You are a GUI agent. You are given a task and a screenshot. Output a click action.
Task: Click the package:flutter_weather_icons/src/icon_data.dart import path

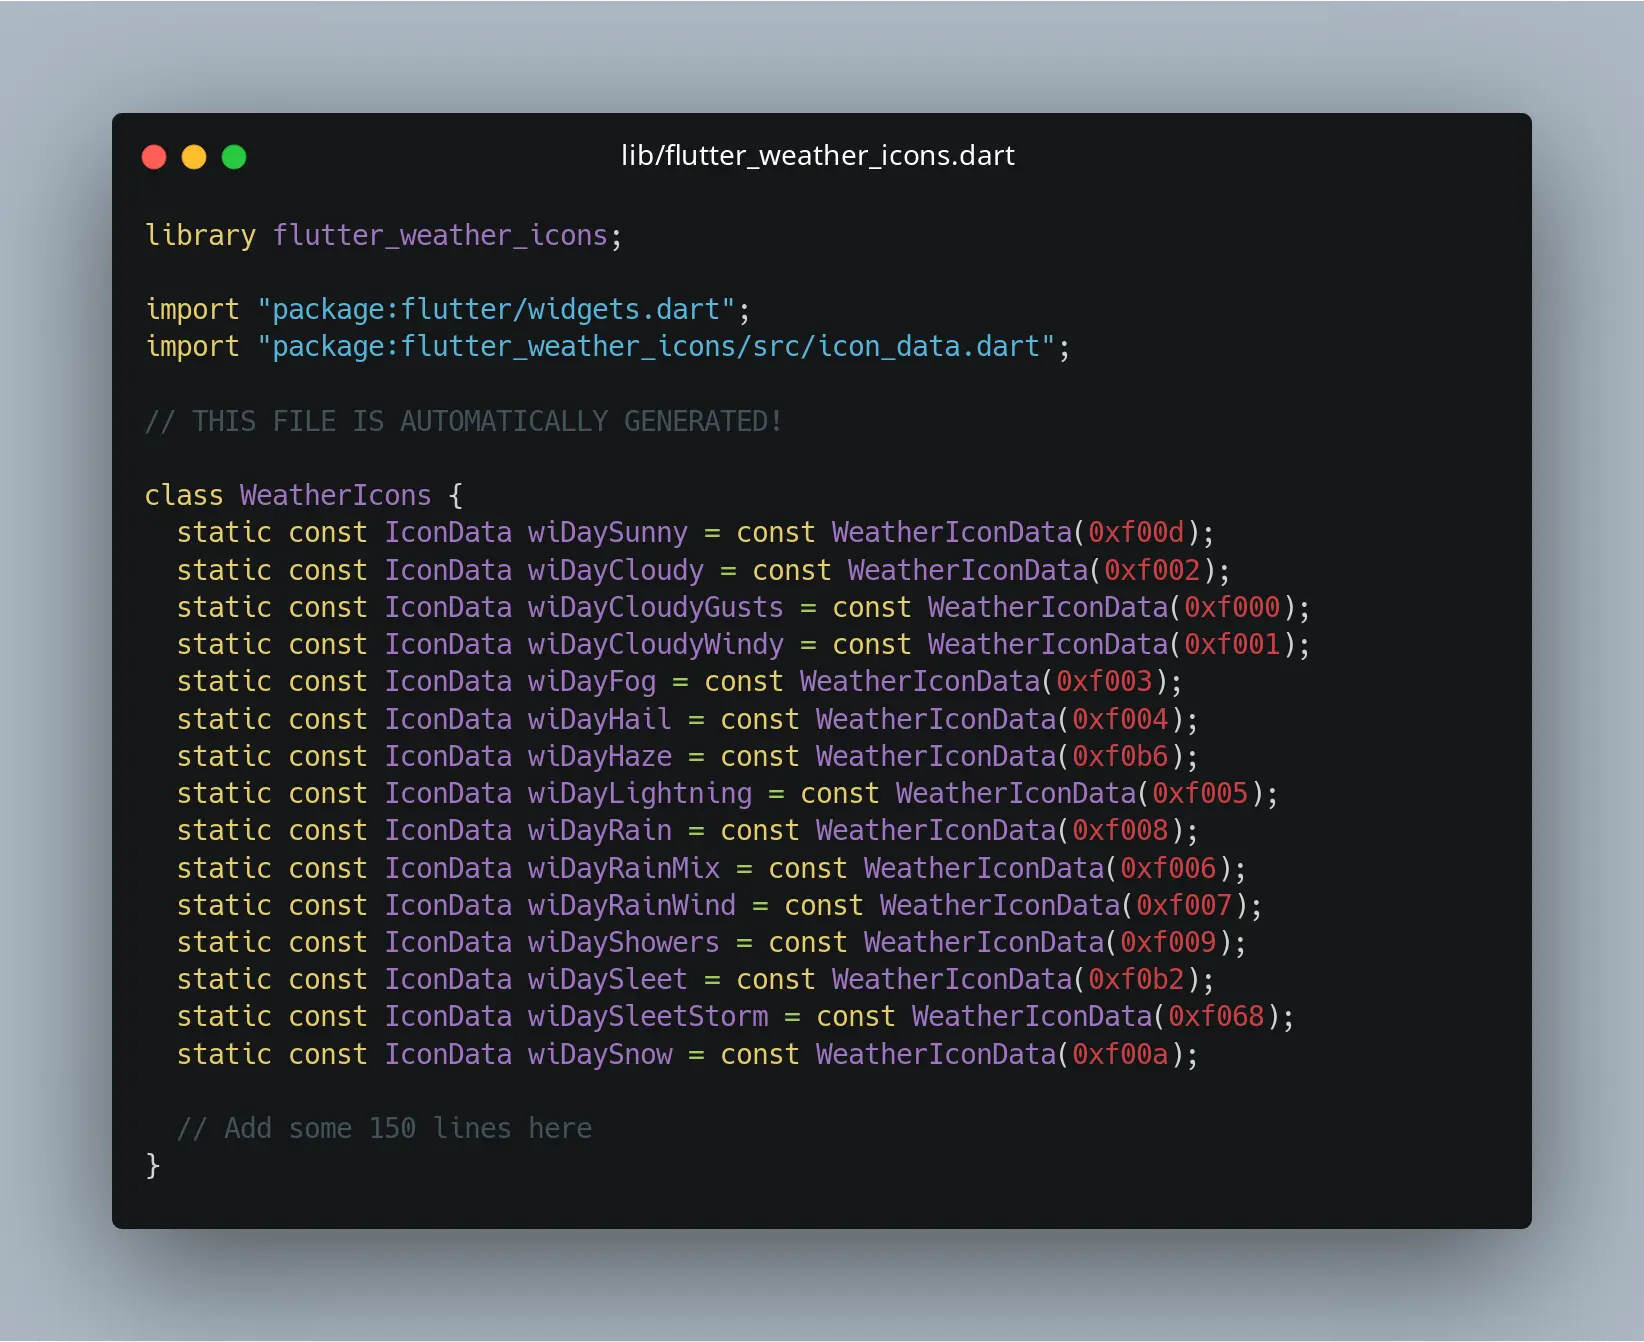[x=660, y=346]
